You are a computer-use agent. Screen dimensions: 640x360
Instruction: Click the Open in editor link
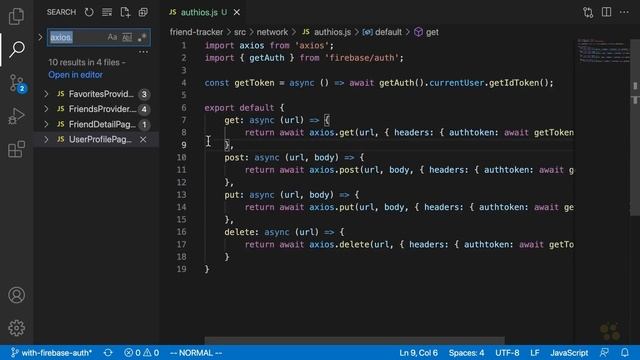(x=76, y=75)
